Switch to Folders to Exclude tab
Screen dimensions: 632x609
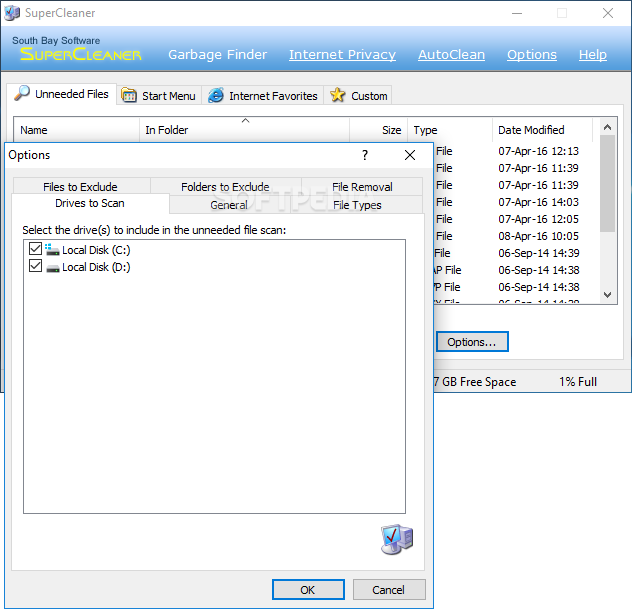[225, 187]
